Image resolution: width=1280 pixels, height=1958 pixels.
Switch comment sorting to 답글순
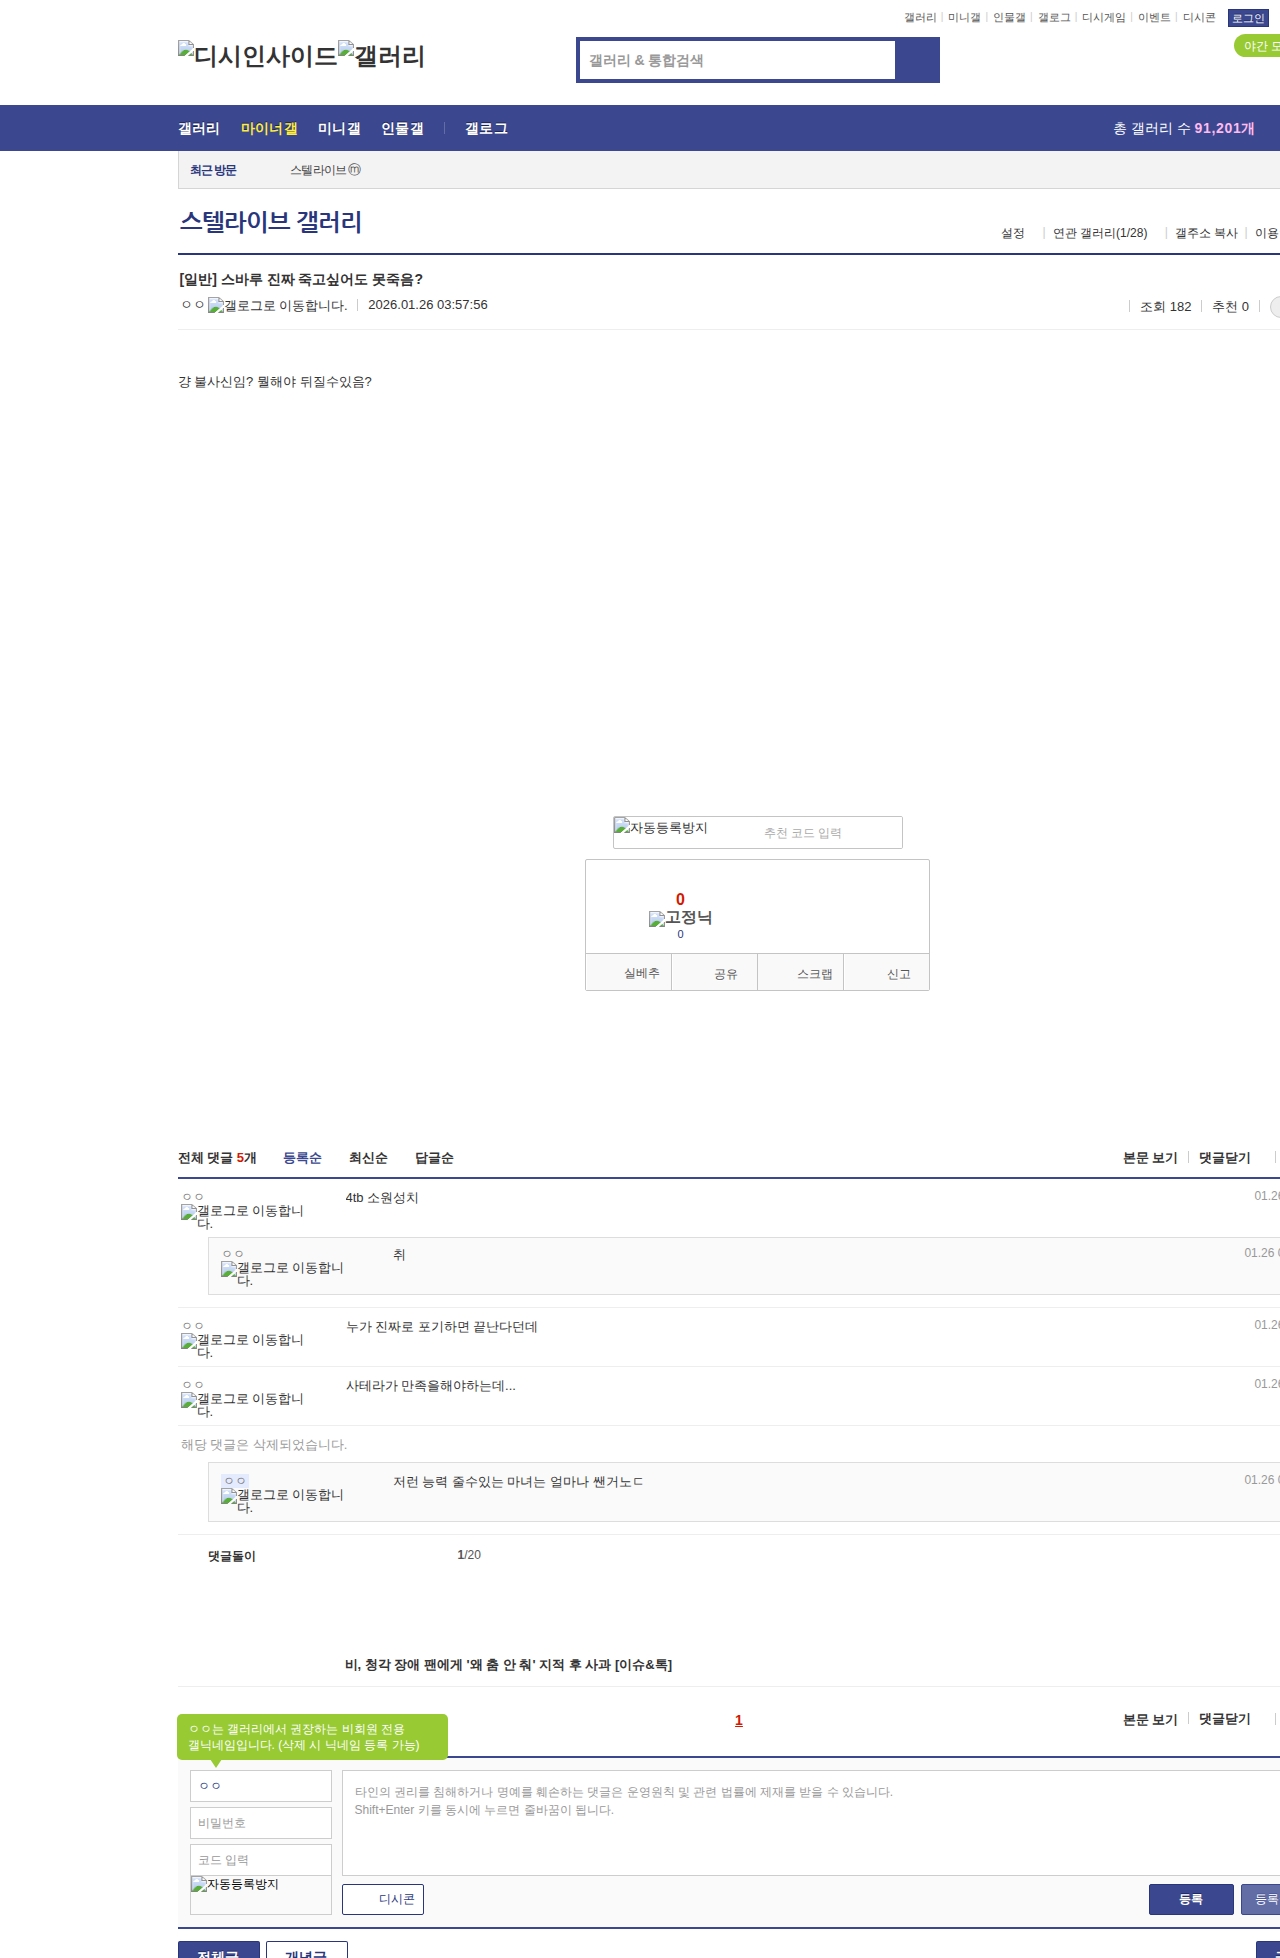[434, 1158]
